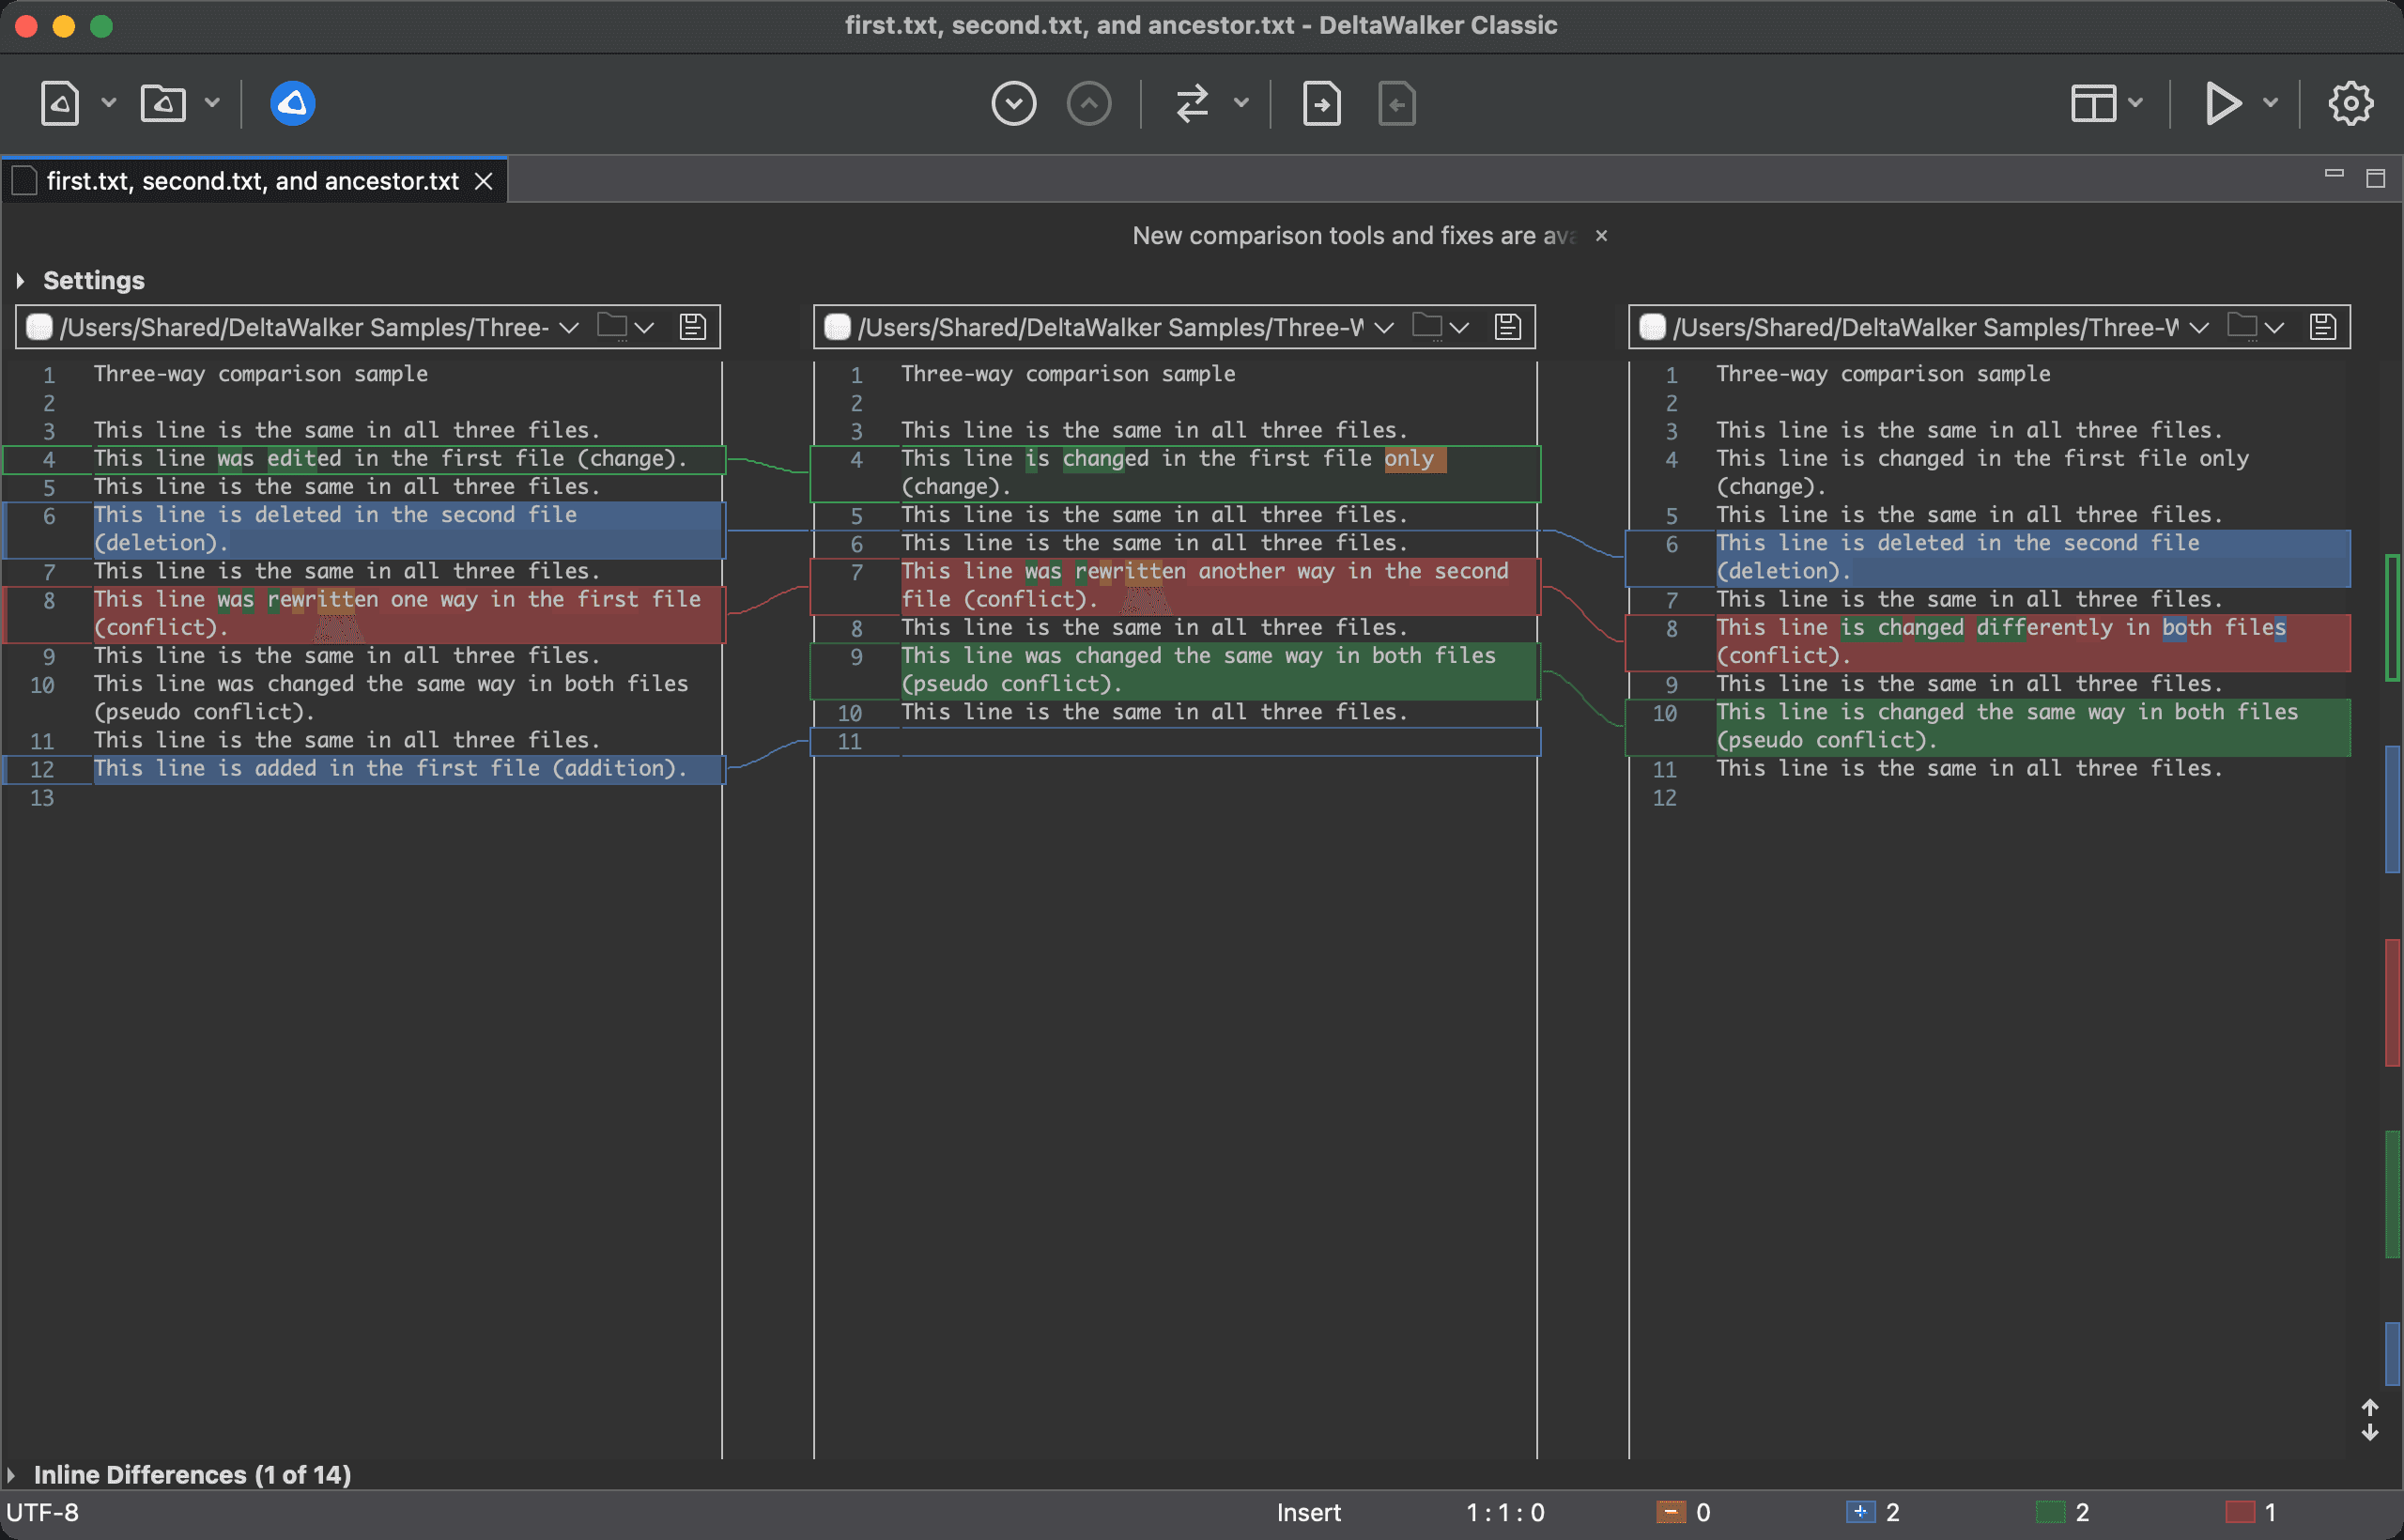Open left pane path history dropdown

coord(569,327)
